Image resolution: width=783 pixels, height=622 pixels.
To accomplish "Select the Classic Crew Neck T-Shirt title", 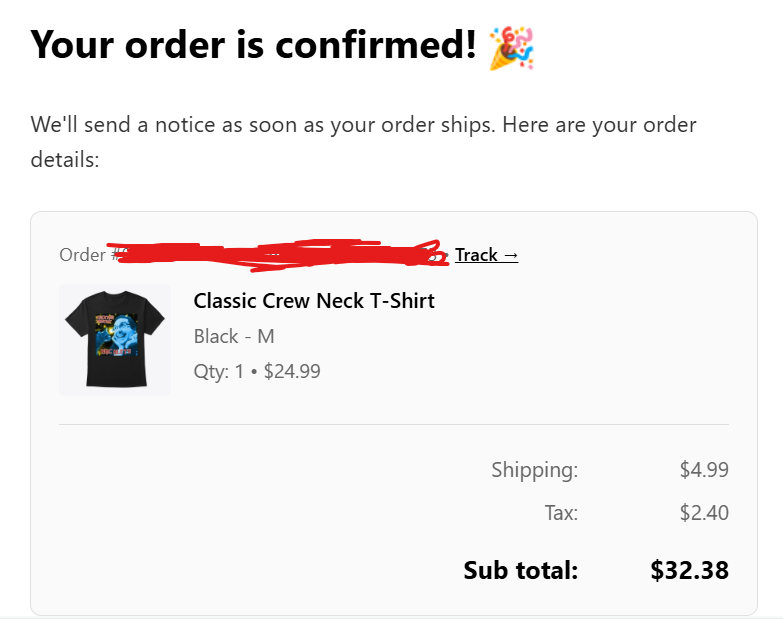I will coord(314,301).
